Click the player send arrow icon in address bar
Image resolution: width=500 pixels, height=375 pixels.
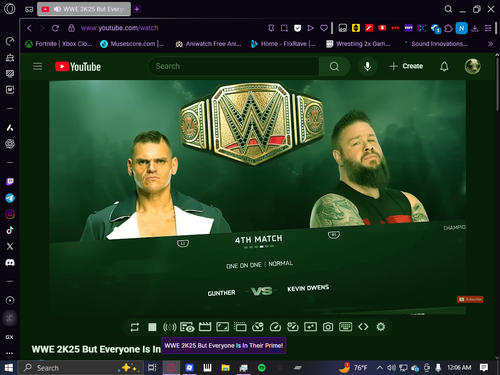[310, 28]
